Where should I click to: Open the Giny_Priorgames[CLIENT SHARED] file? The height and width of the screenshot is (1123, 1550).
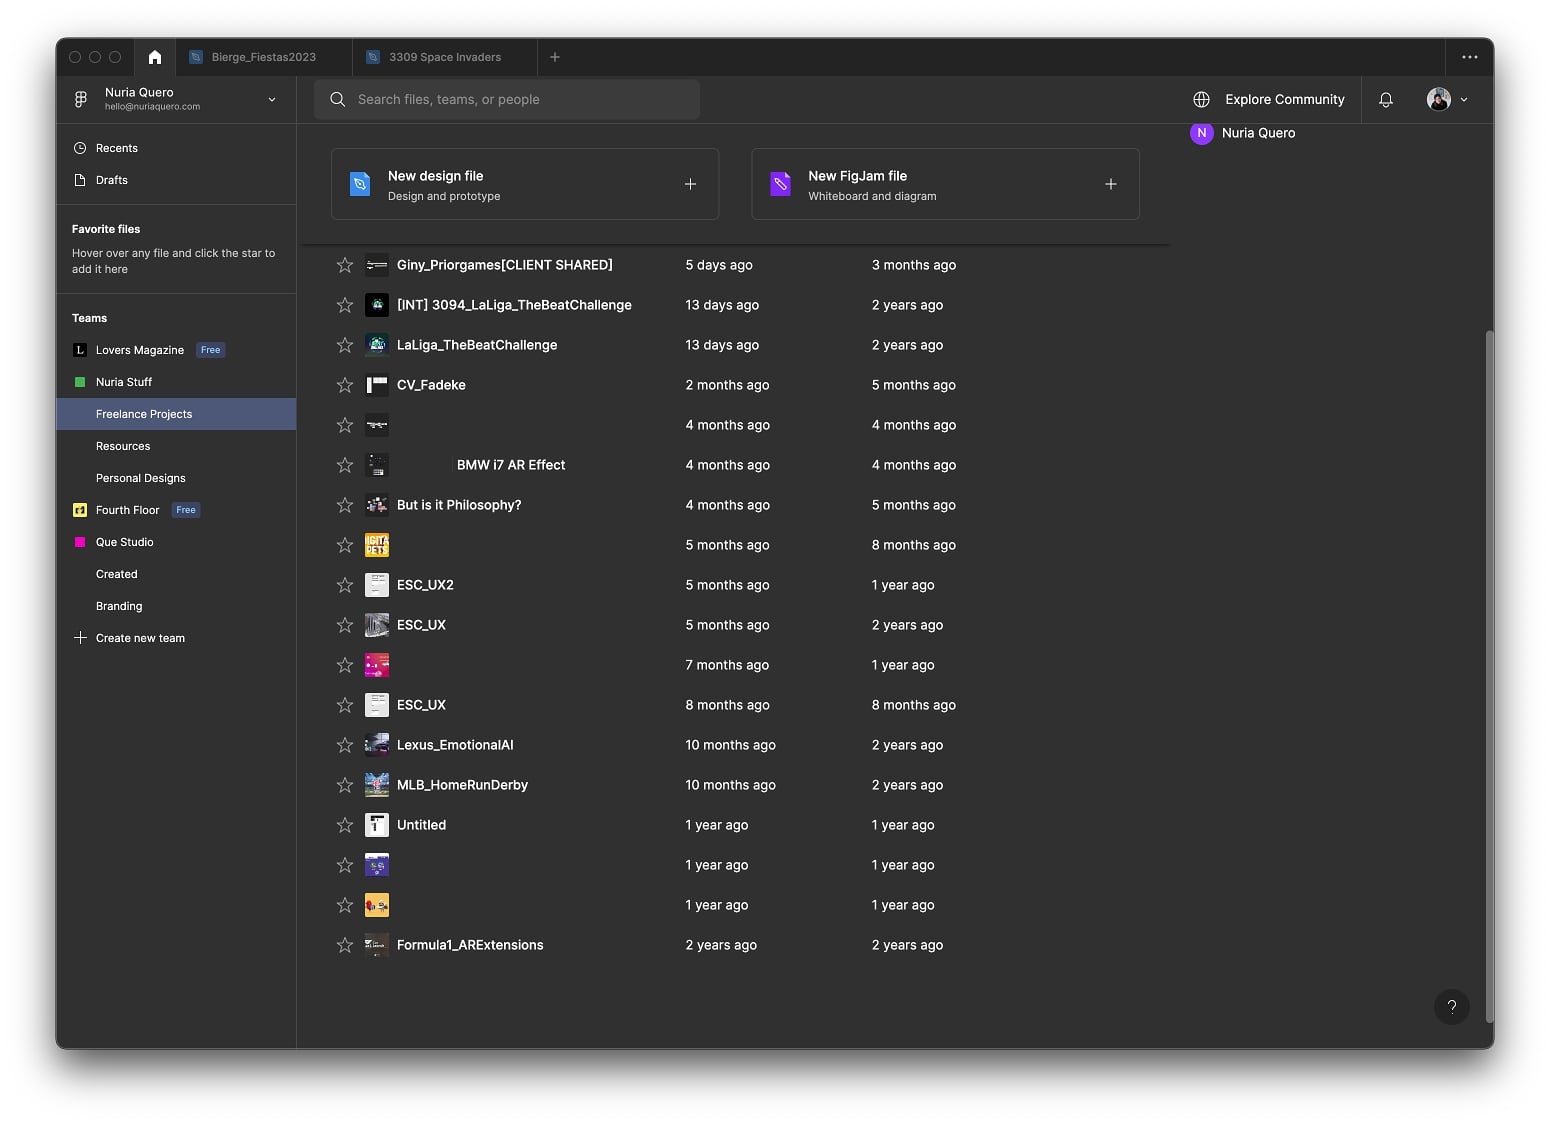click(x=504, y=265)
